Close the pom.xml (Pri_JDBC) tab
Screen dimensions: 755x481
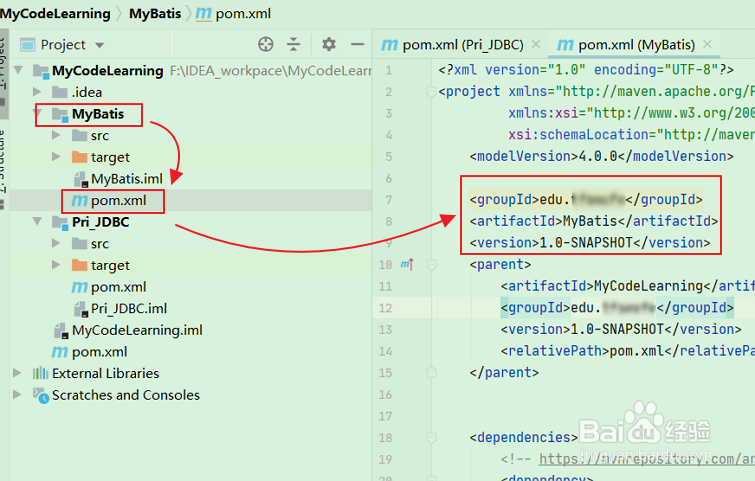(536, 44)
